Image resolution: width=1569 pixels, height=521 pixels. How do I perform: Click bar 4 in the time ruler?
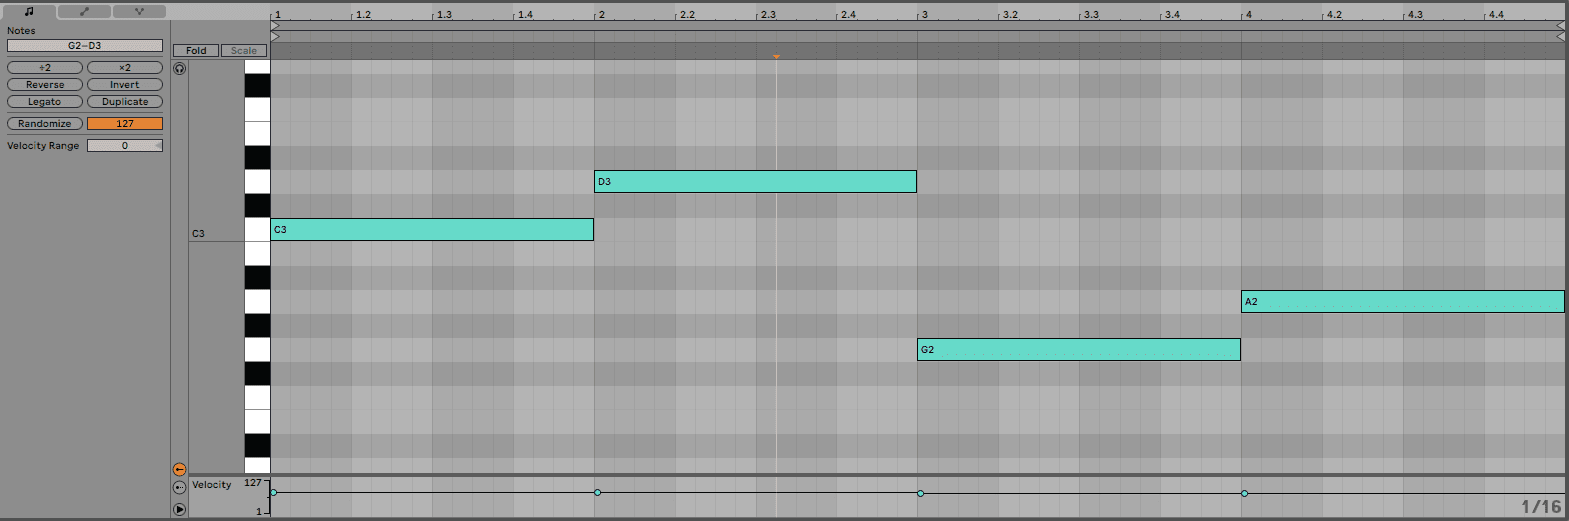click(1249, 15)
